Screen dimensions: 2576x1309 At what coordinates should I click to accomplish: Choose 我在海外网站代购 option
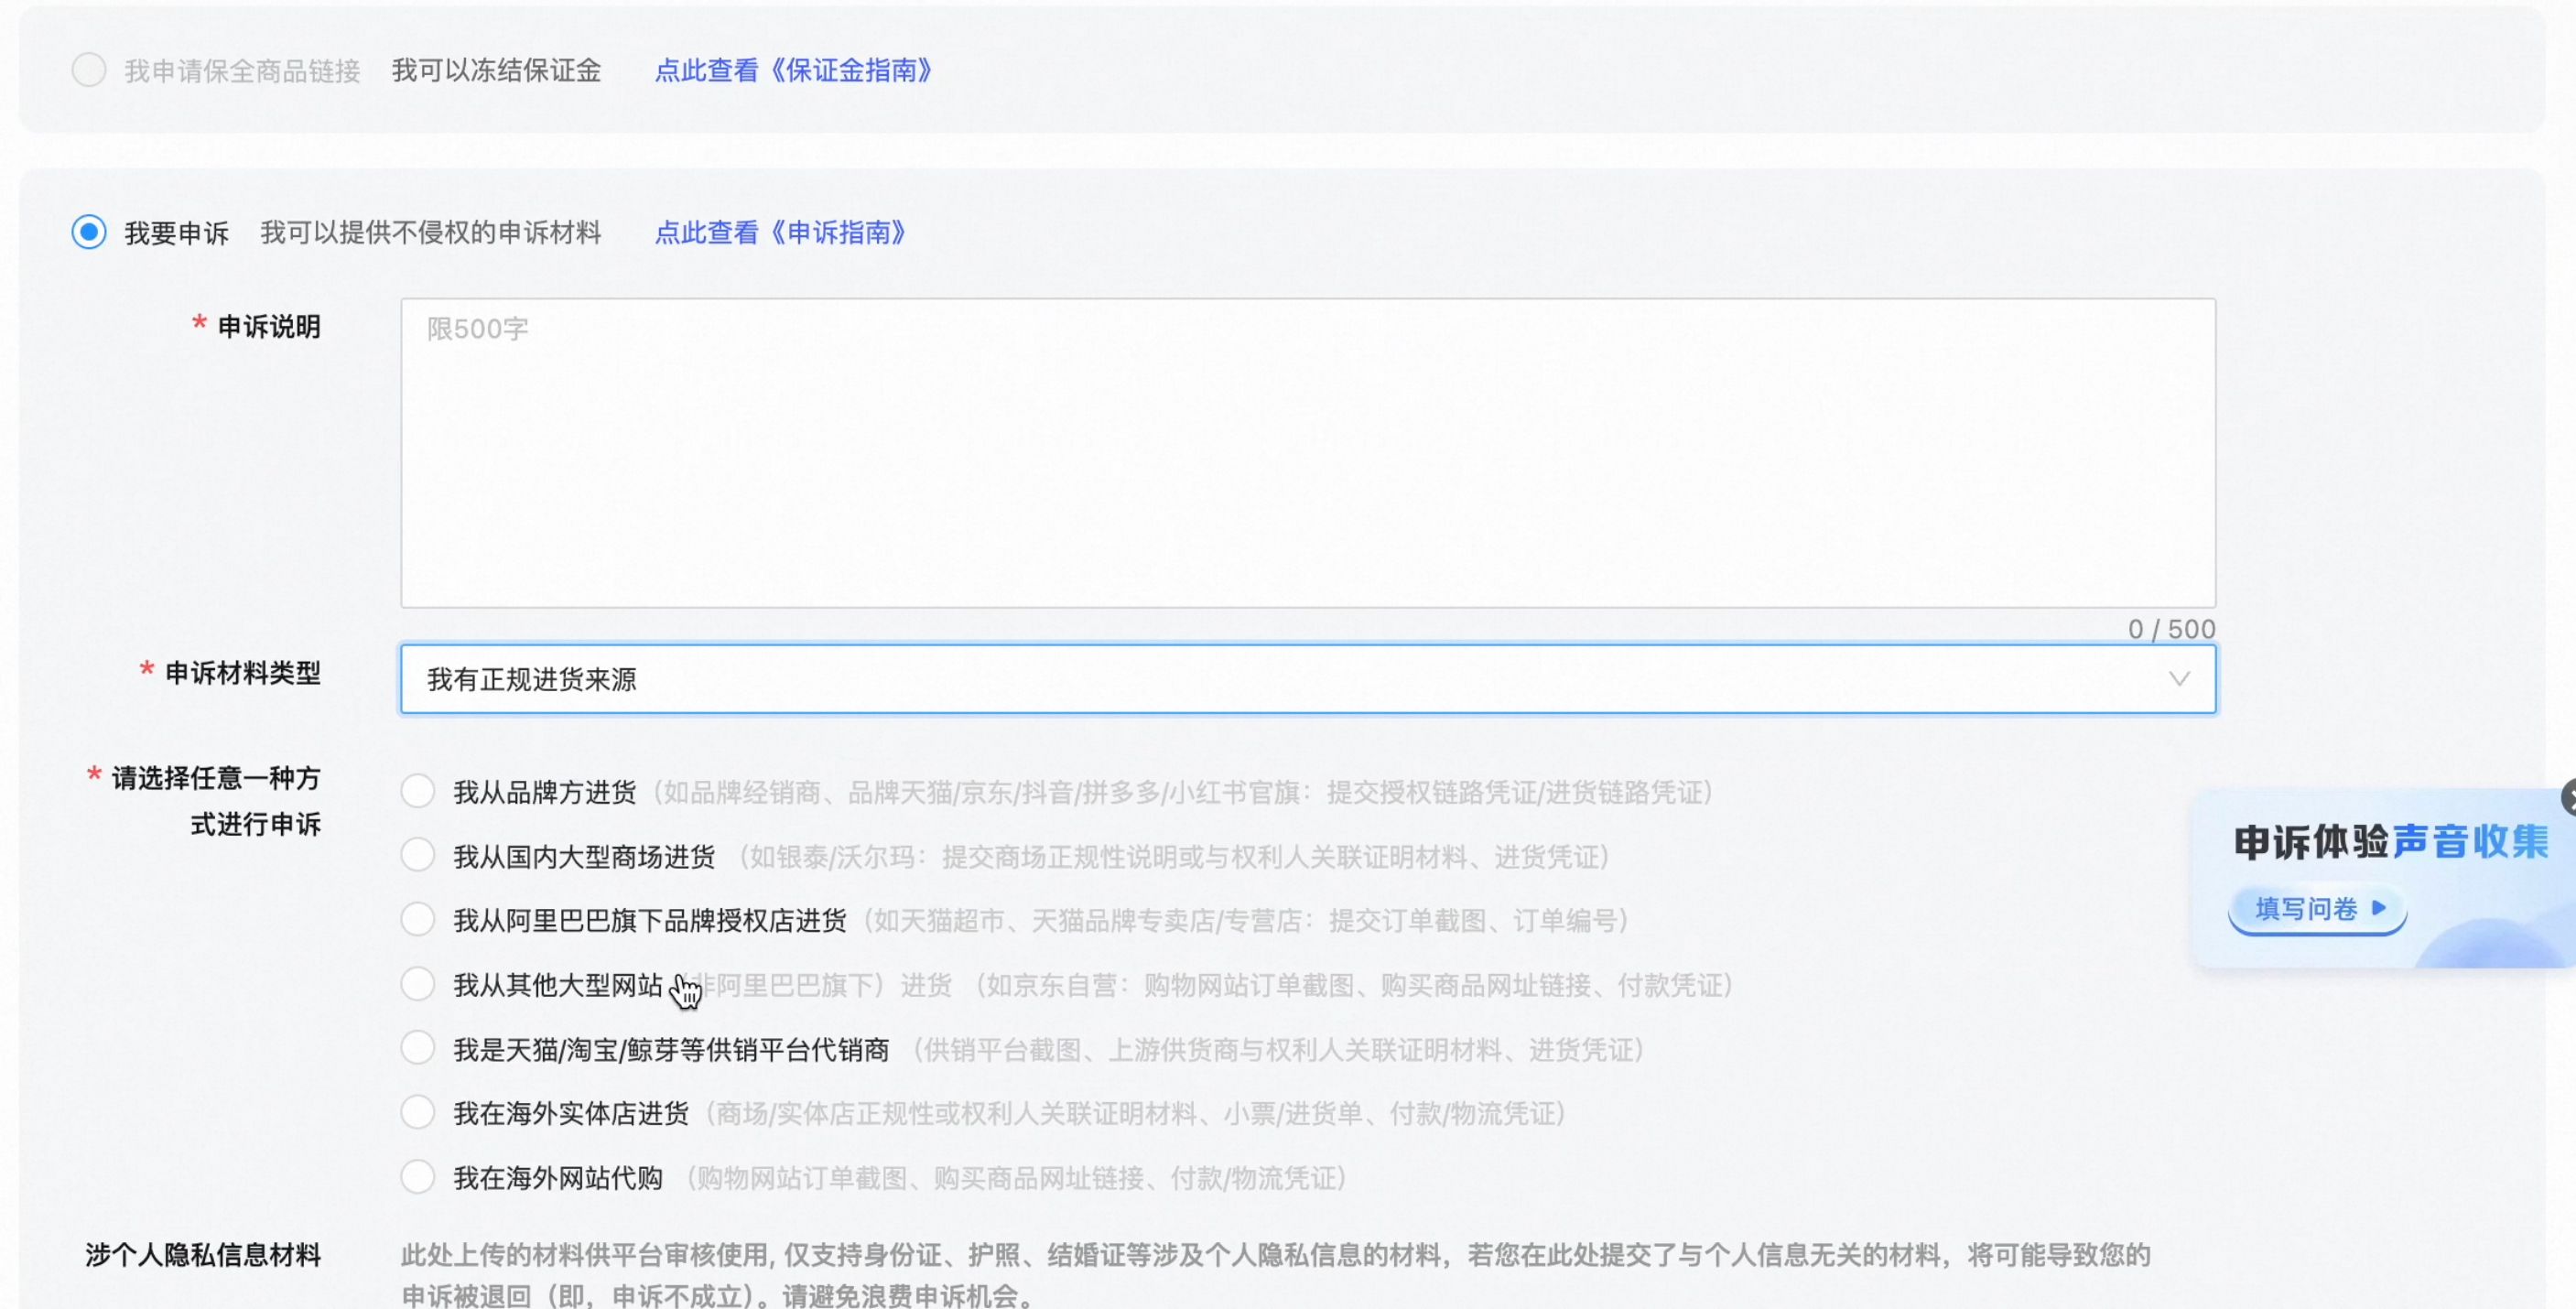pyautogui.click(x=417, y=1177)
